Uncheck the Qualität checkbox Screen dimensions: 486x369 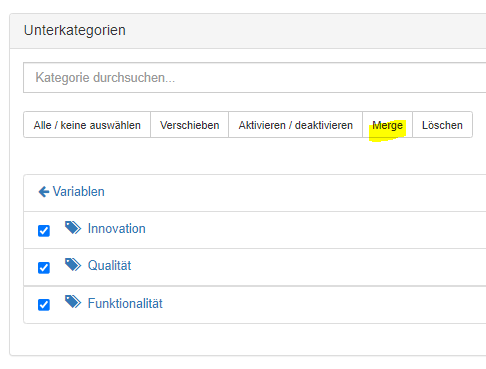[44, 268]
